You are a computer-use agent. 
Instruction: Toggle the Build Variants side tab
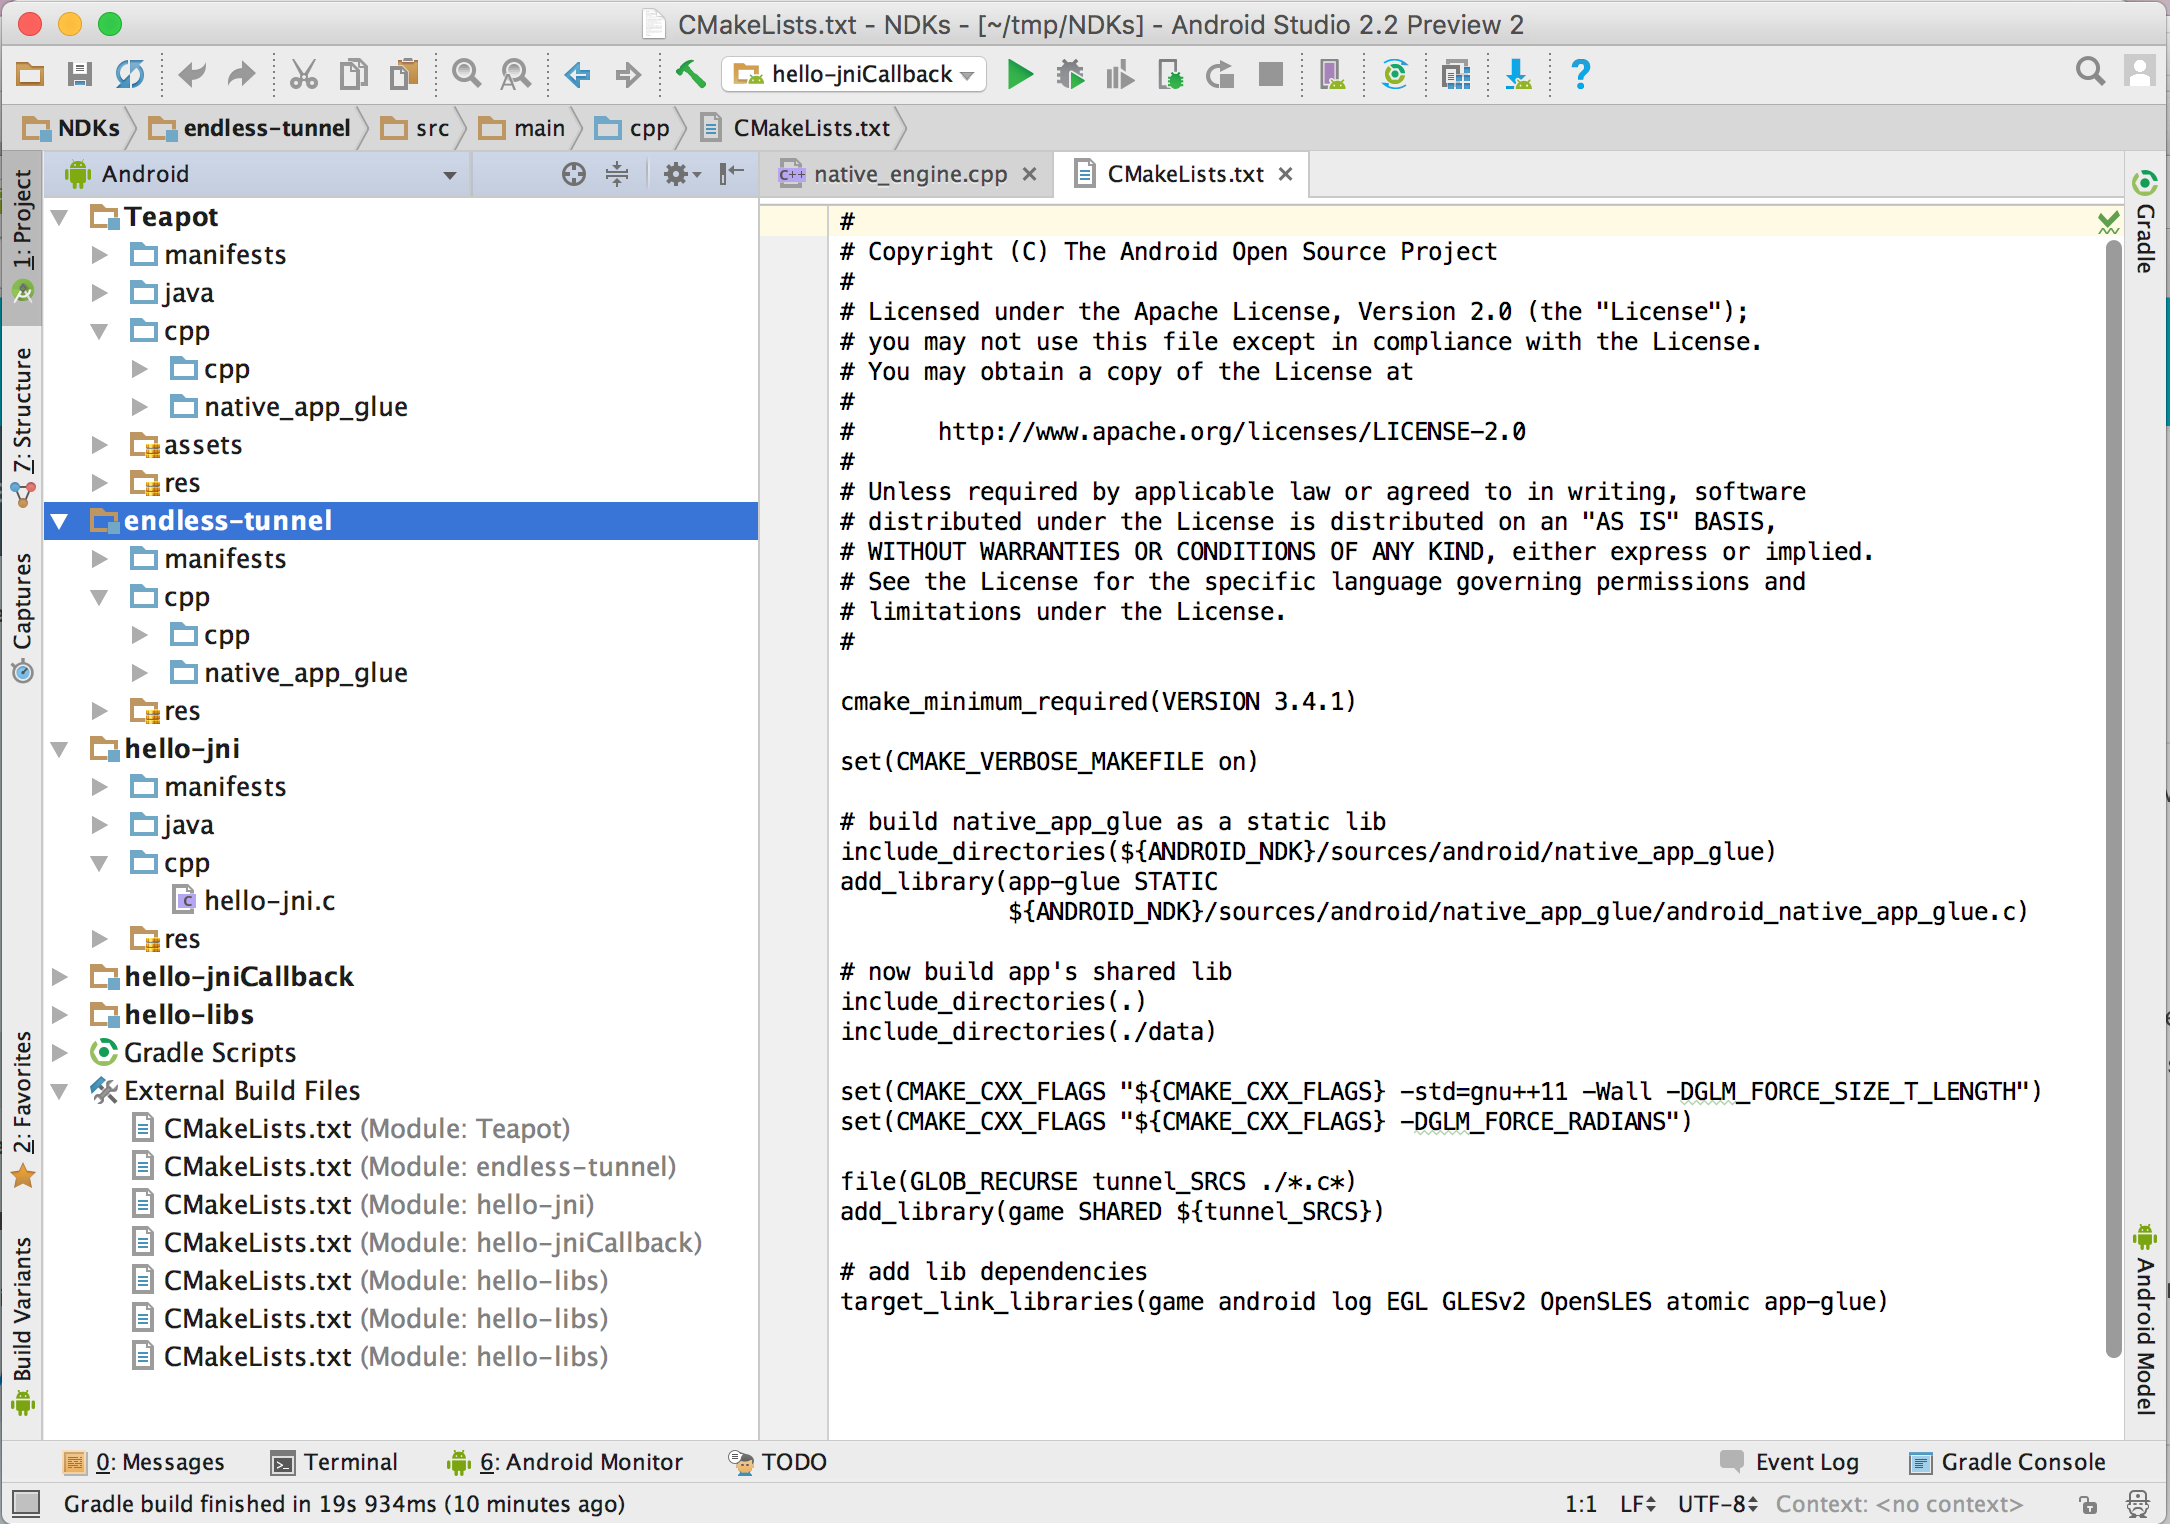pos(22,1326)
